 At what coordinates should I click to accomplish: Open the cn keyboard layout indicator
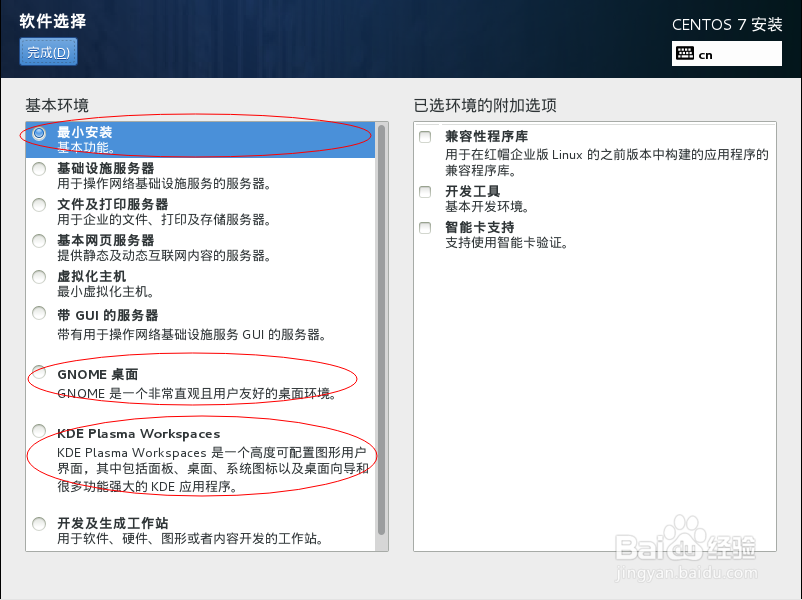pos(726,54)
